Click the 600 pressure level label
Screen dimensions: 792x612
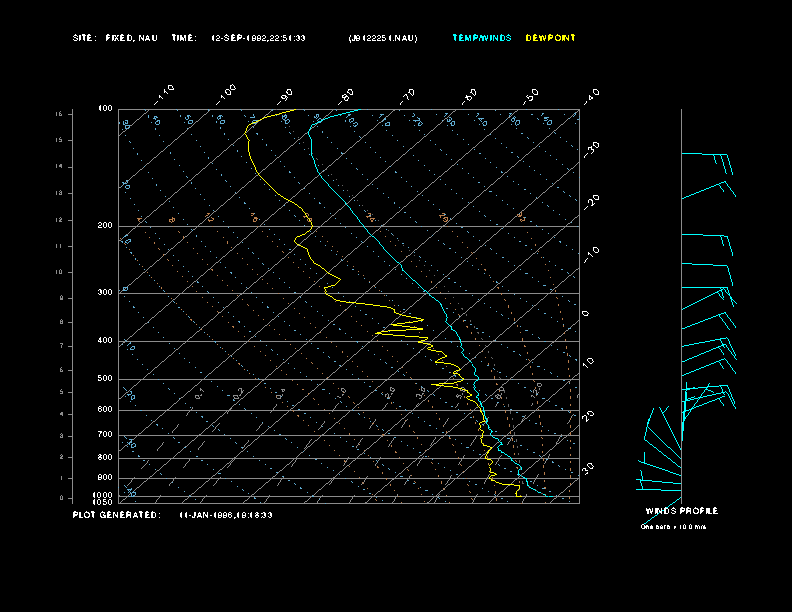[105, 410]
